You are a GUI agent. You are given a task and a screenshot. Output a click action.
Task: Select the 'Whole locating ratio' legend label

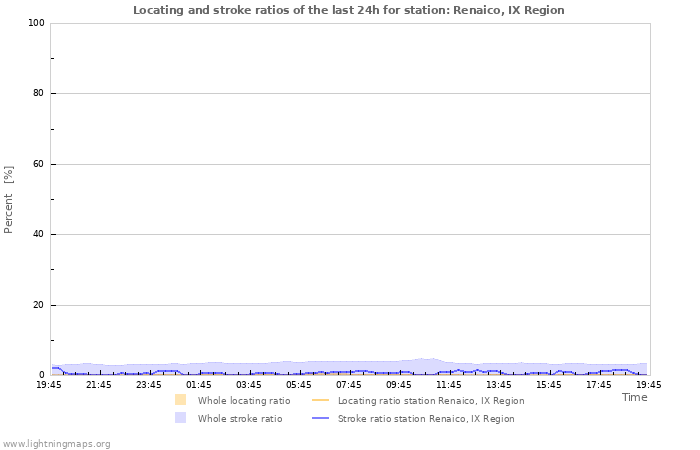pyautogui.click(x=244, y=400)
